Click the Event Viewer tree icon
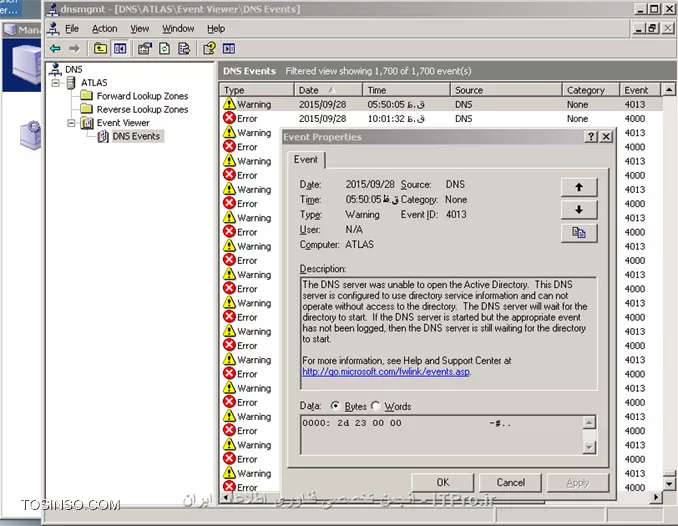The image size is (678, 526). (87, 123)
